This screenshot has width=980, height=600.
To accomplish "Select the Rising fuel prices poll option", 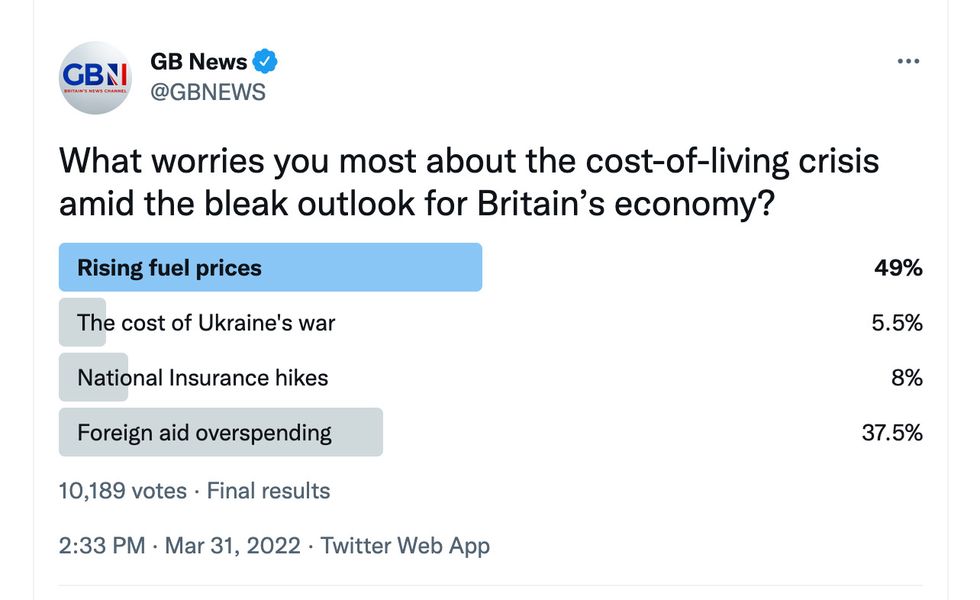I will pos(270,267).
